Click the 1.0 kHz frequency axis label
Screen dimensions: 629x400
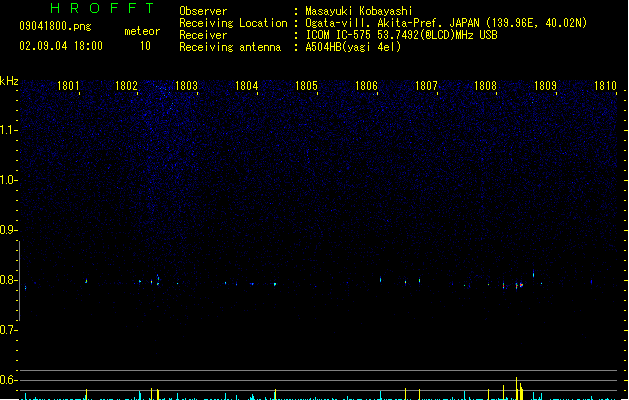point(8,180)
